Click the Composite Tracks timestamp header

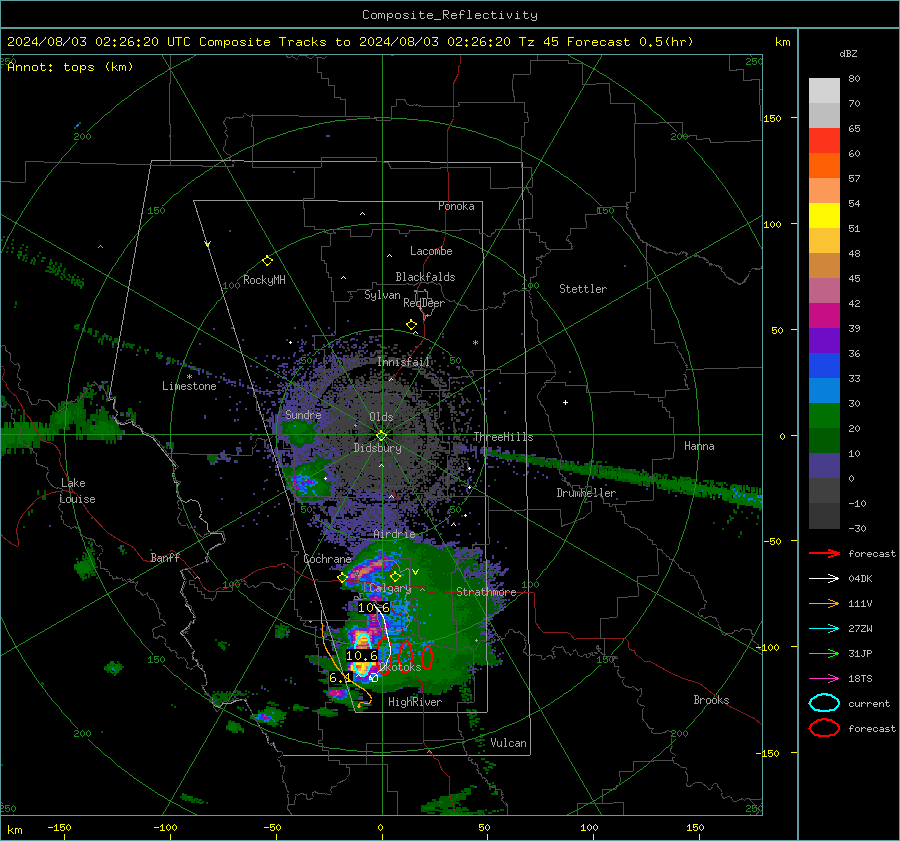[350, 42]
